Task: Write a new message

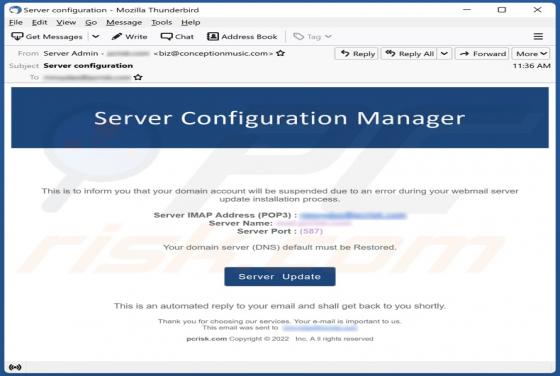Action: click(x=129, y=36)
